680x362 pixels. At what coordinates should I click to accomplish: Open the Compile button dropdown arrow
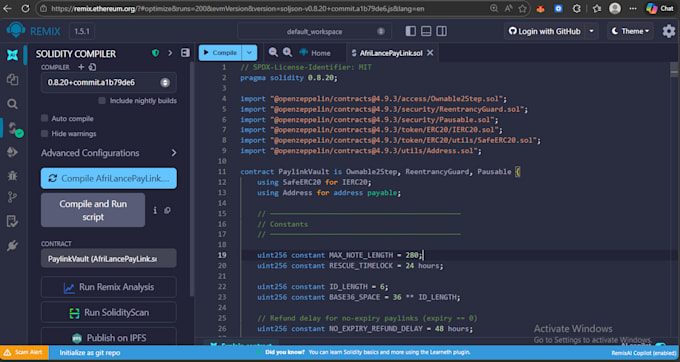tap(249, 52)
